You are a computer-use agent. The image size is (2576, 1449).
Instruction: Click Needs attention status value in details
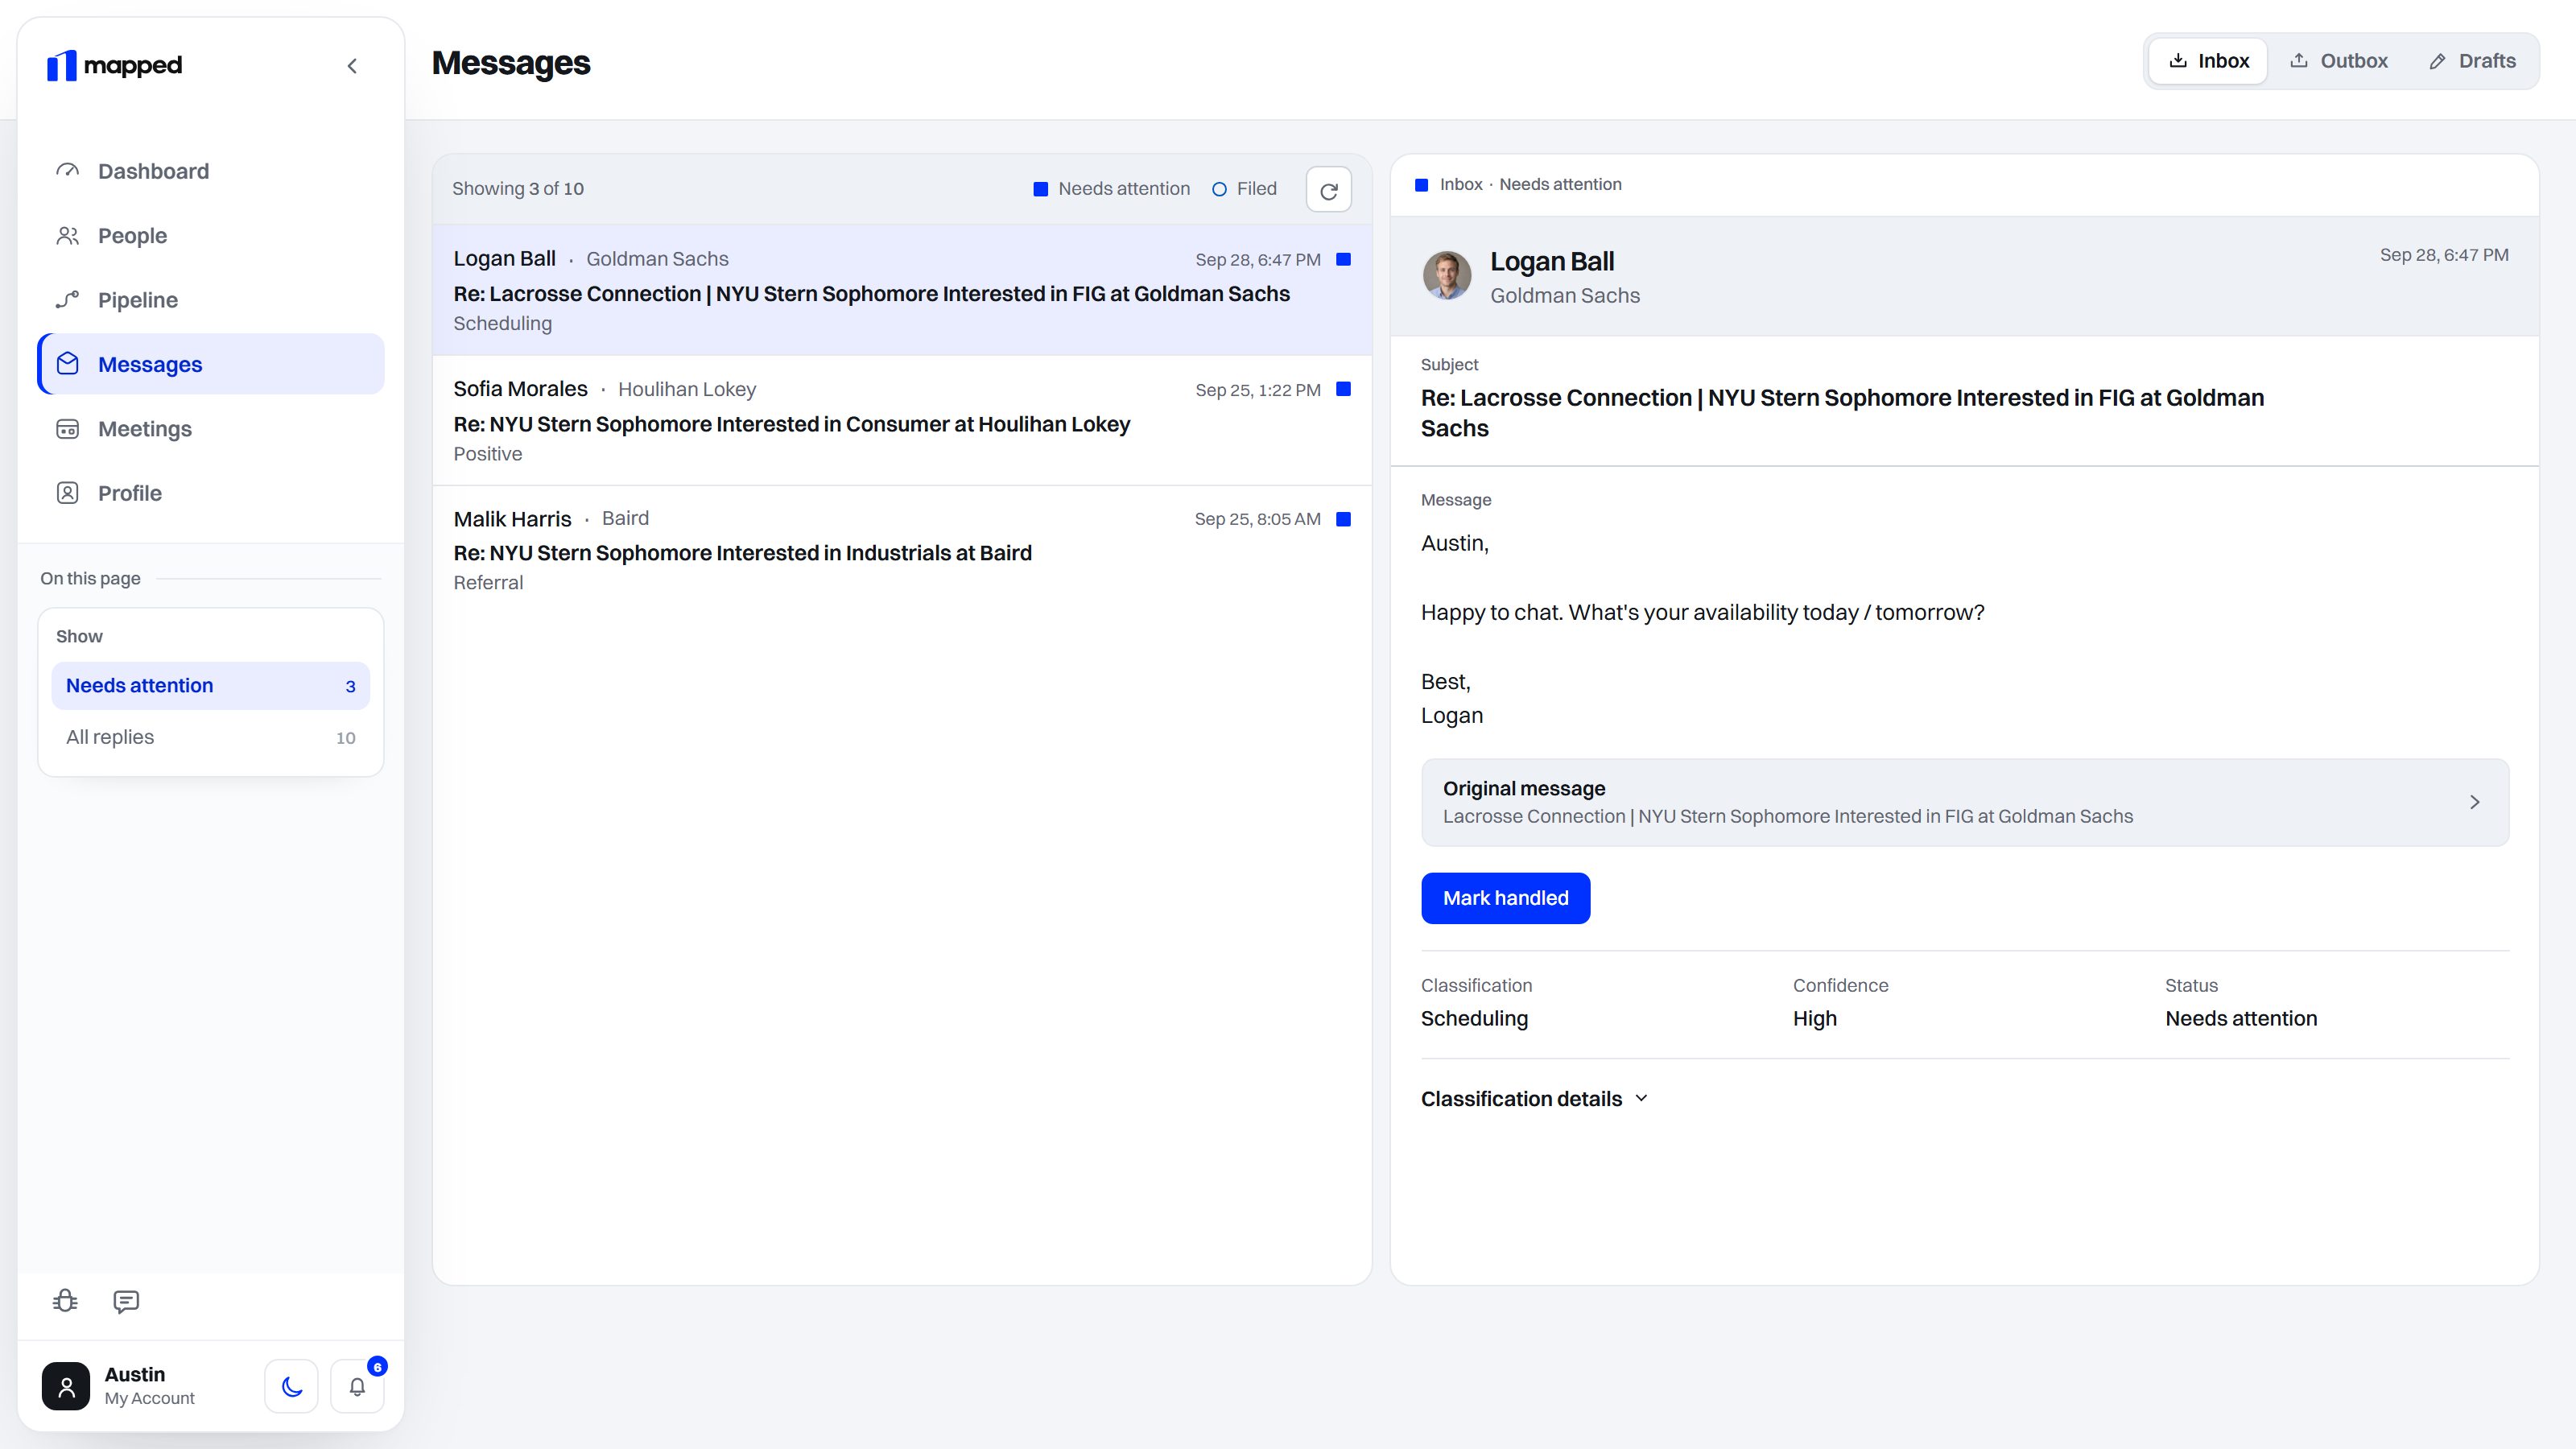tap(2241, 1018)
